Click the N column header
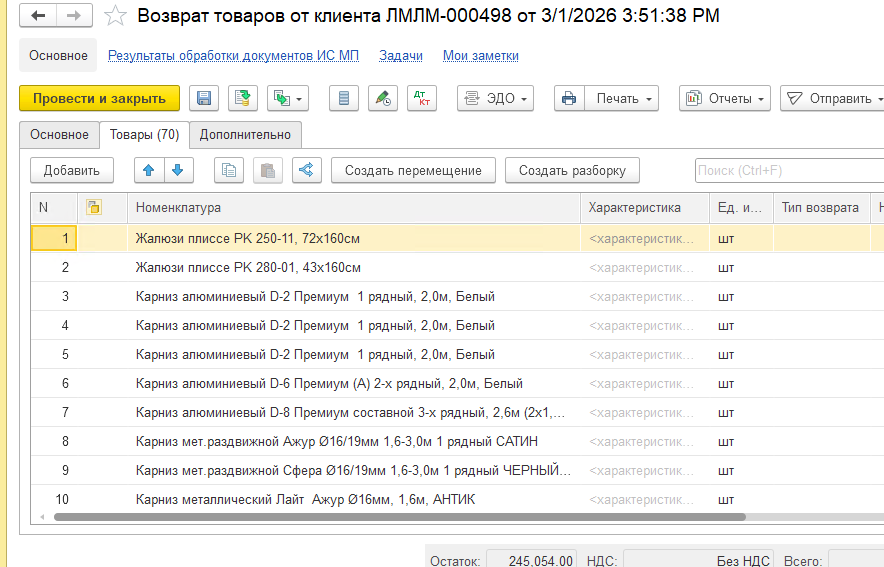This screenshot has width=884, height=567. pyautogui.click(x=54, y=207)
